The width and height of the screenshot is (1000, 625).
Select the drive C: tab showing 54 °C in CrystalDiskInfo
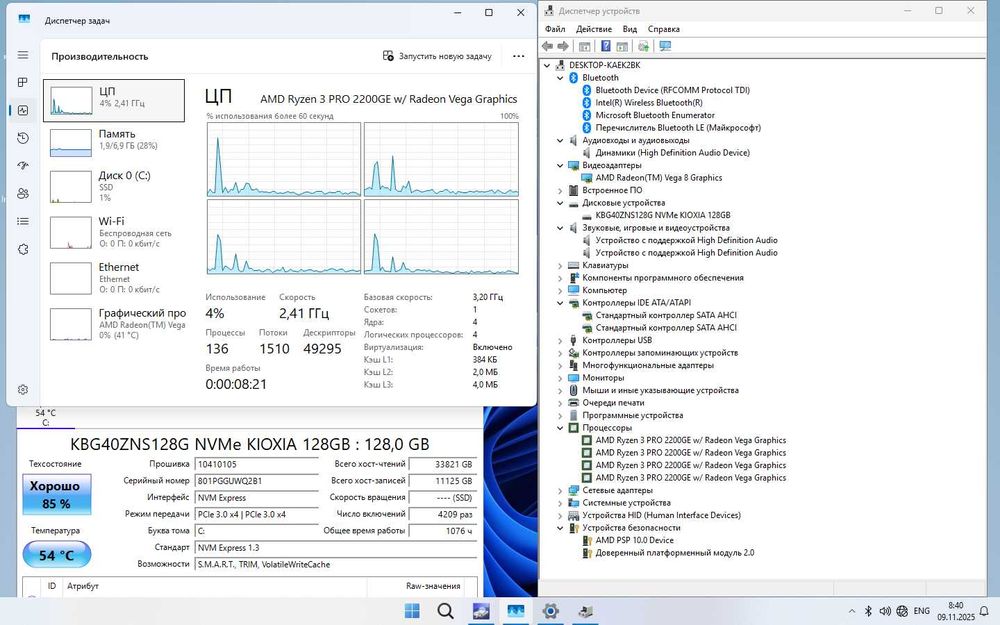click(x=45, y=418)
